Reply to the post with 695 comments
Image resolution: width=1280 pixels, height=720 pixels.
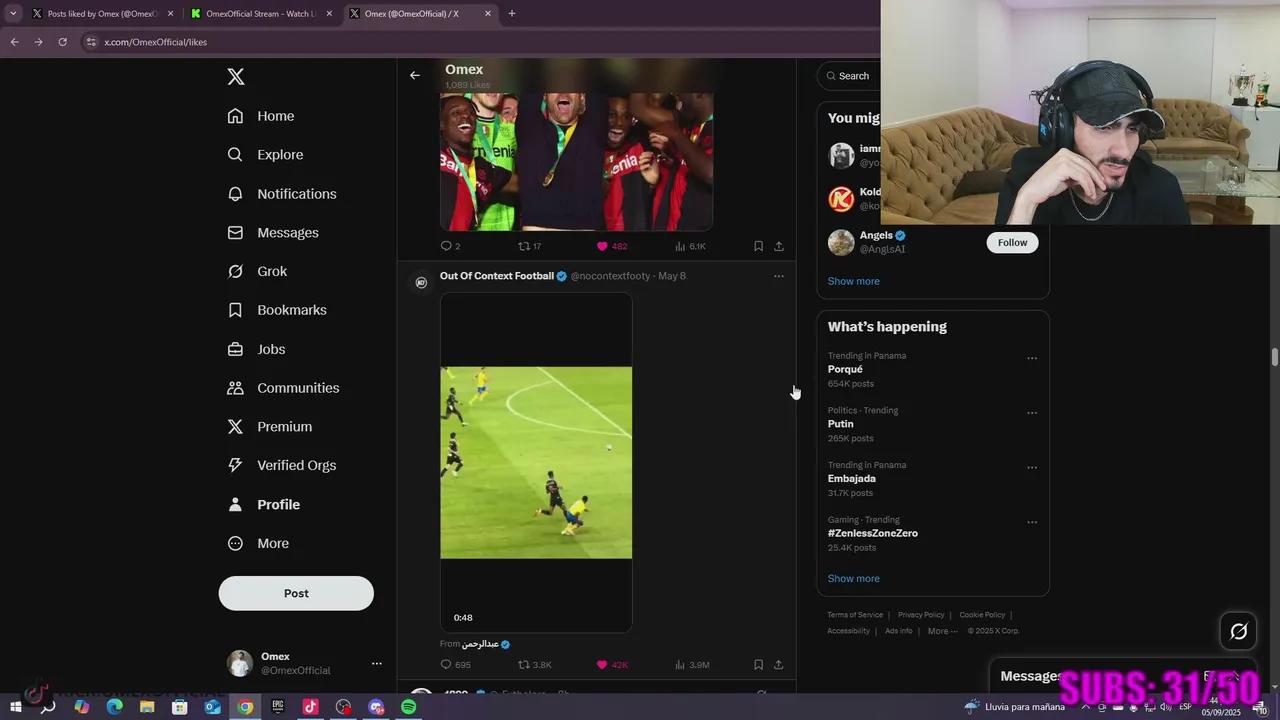pyautogui.click(x=455, y=665)
